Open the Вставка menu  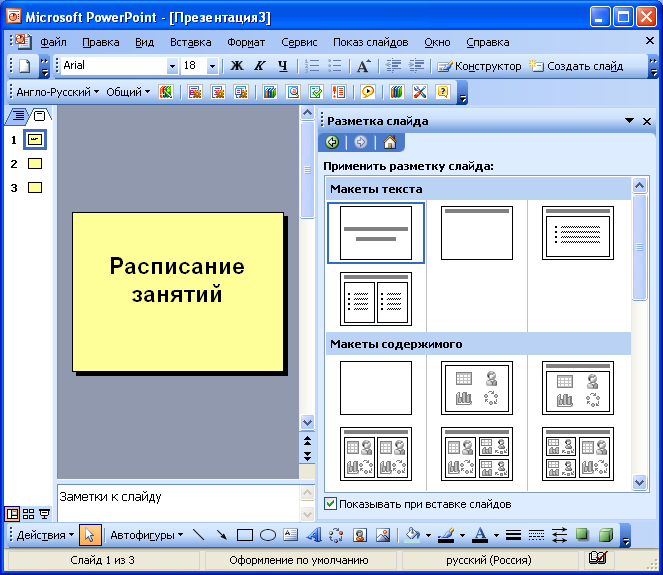190,42
